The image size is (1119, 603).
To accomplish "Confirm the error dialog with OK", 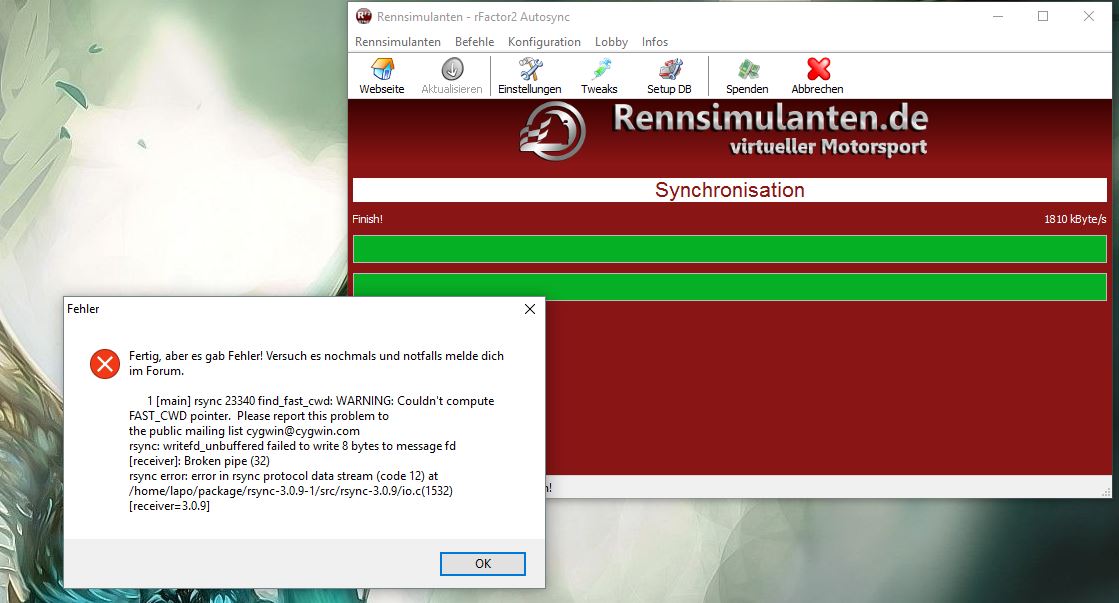I will point(483,564).
